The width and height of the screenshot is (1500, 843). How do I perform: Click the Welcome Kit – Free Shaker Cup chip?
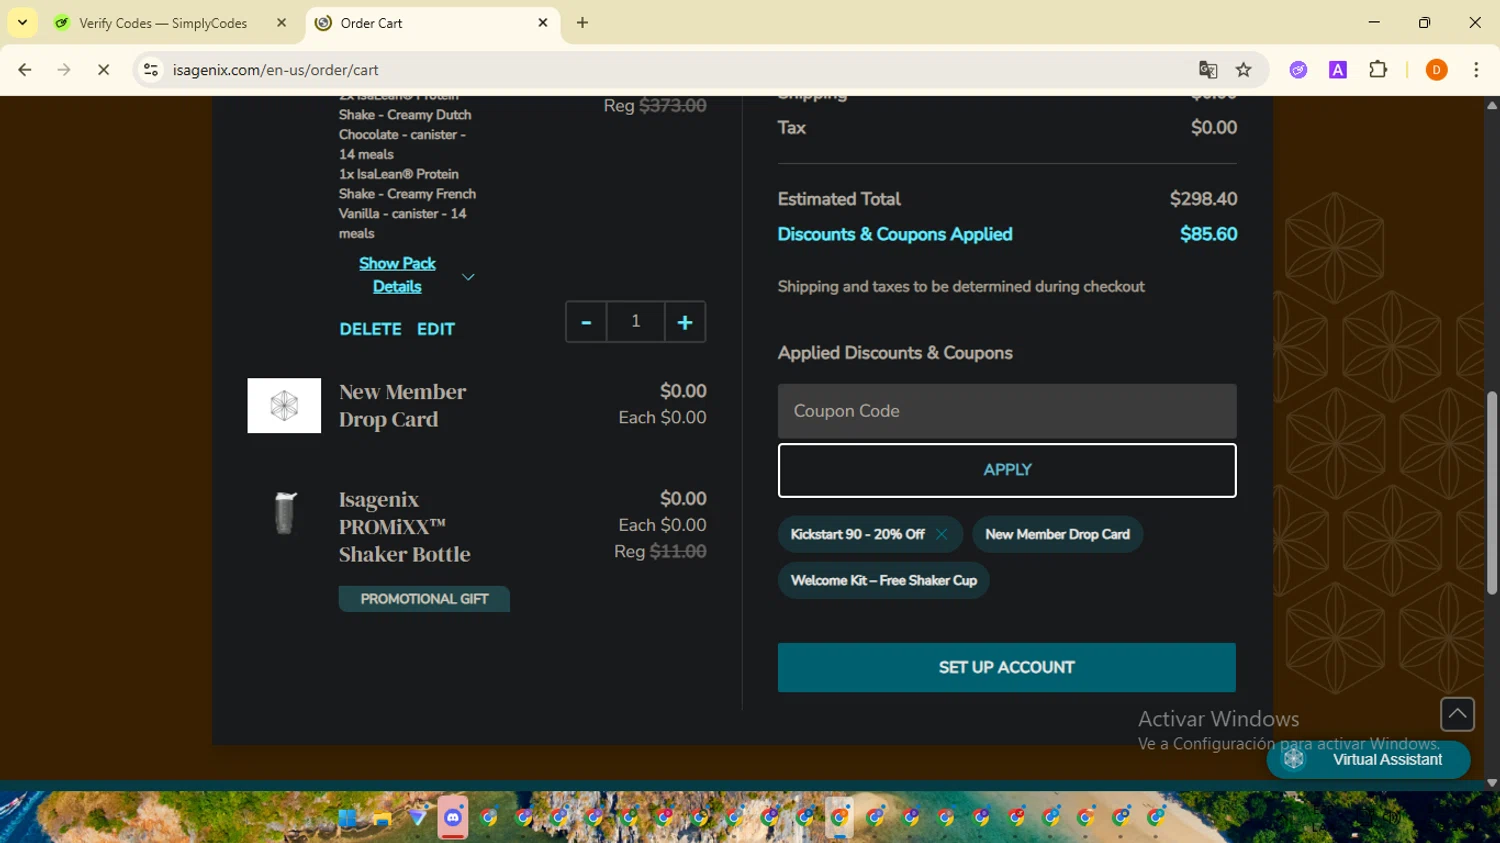click(x=883, y=580)
